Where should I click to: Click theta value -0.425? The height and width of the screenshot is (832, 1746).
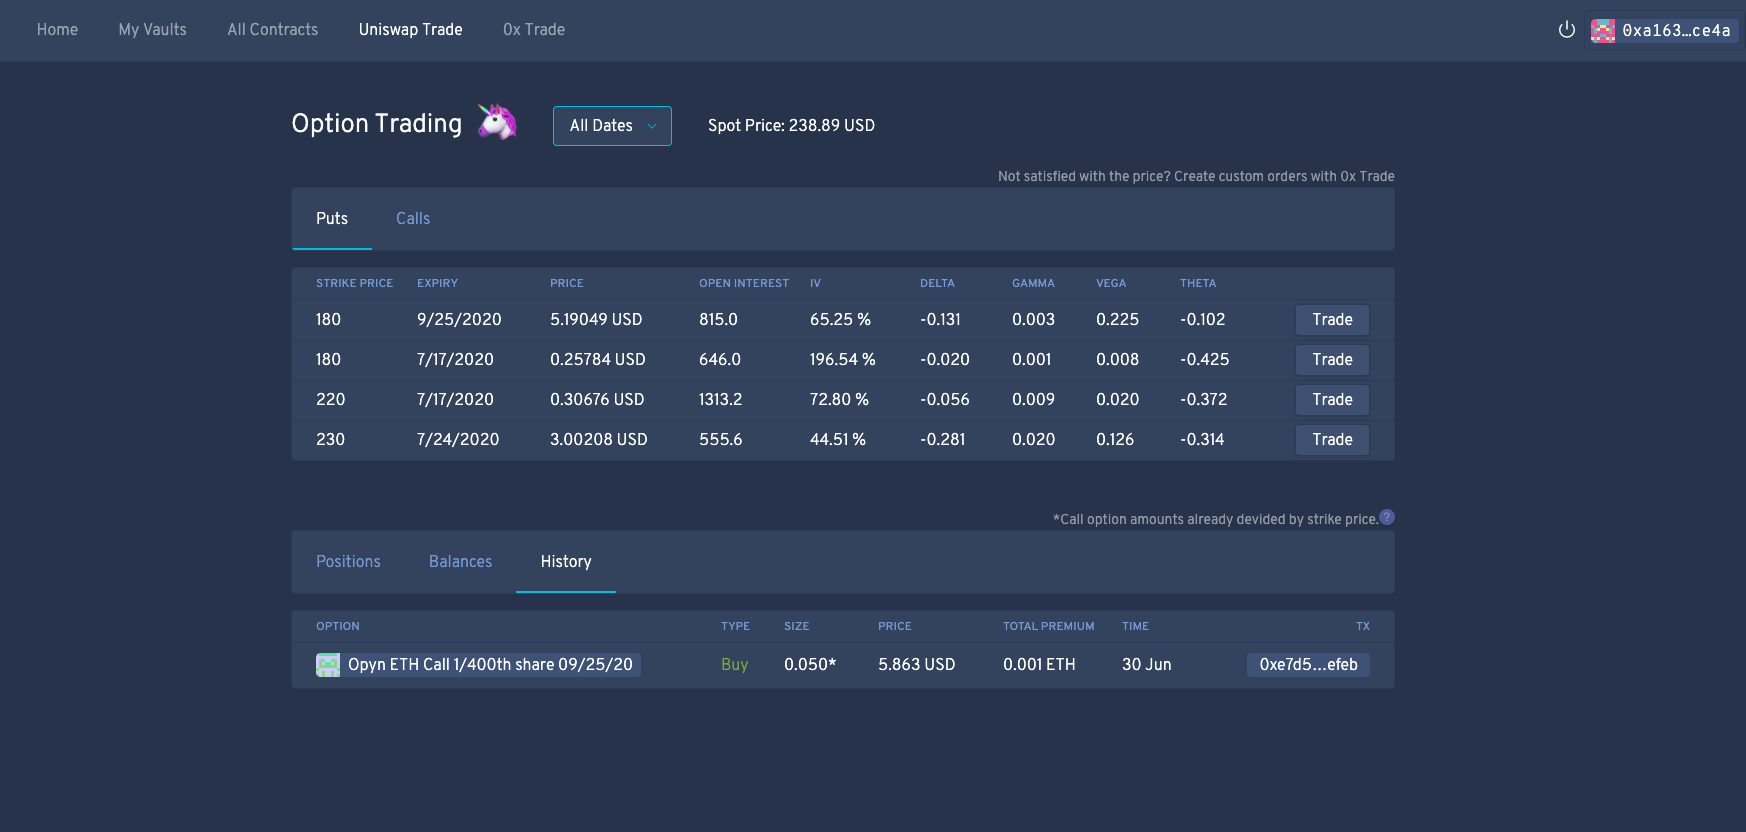(x=1205, y=360)
